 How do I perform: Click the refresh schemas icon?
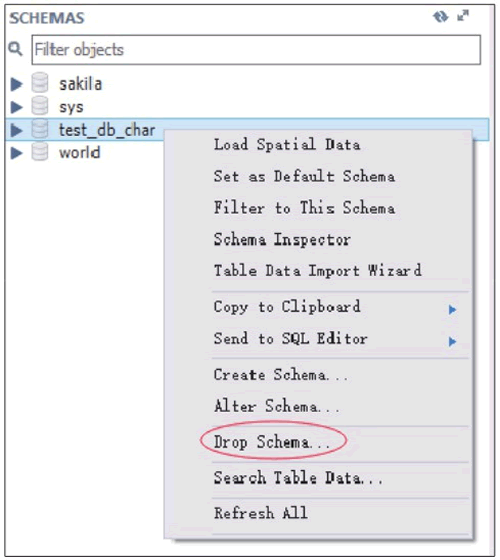pos(440,16)
